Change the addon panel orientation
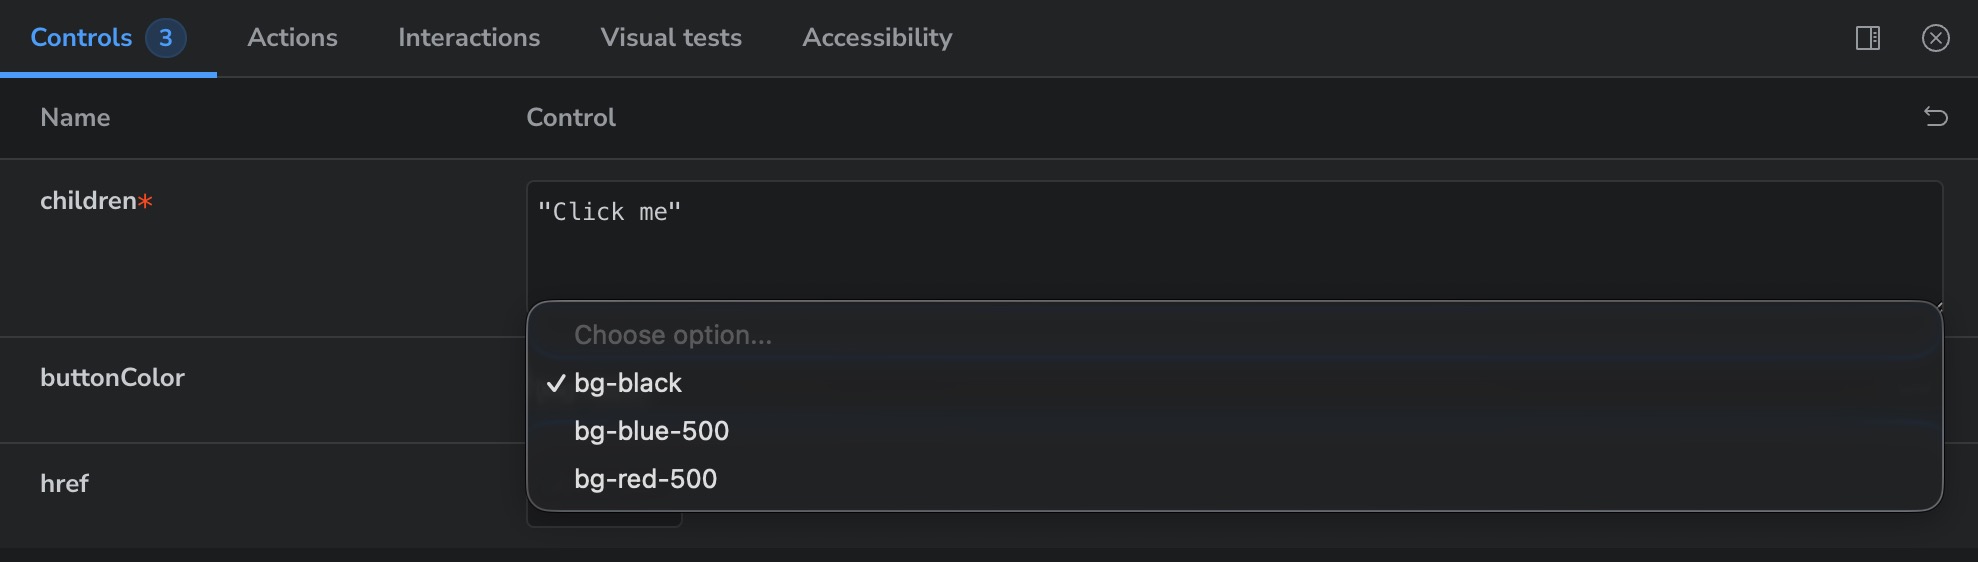 pos(1867,38)
